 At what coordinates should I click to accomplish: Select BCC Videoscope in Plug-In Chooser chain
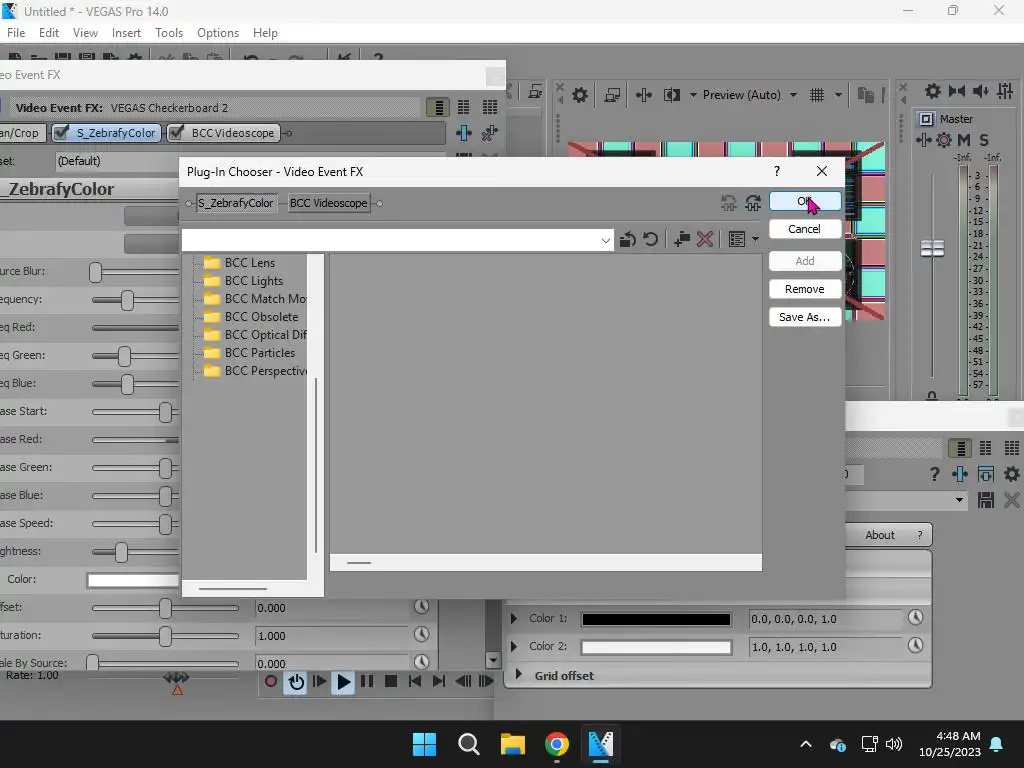328,203
